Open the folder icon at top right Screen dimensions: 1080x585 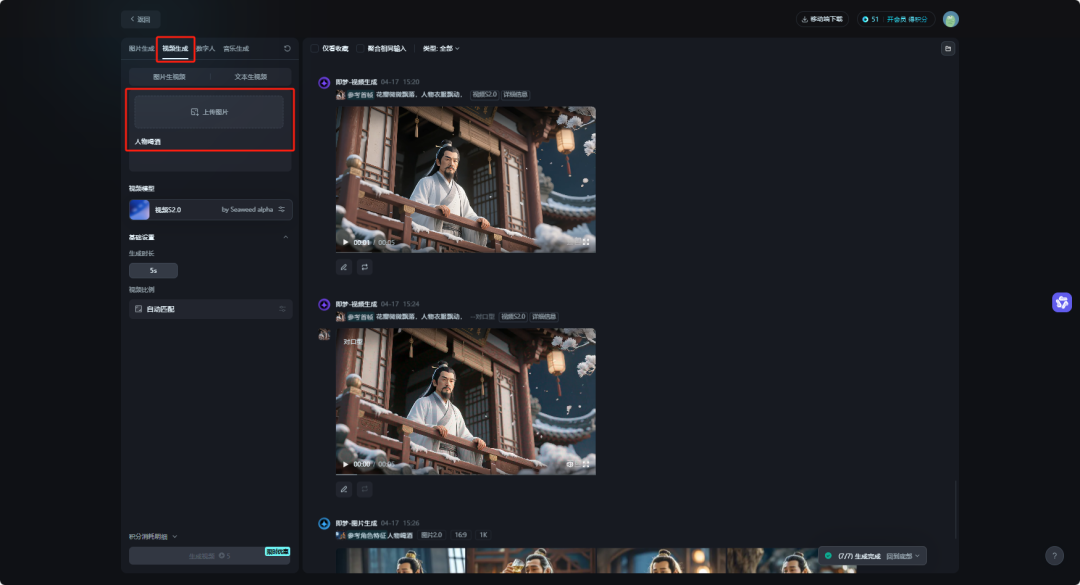tap(947, 48)
